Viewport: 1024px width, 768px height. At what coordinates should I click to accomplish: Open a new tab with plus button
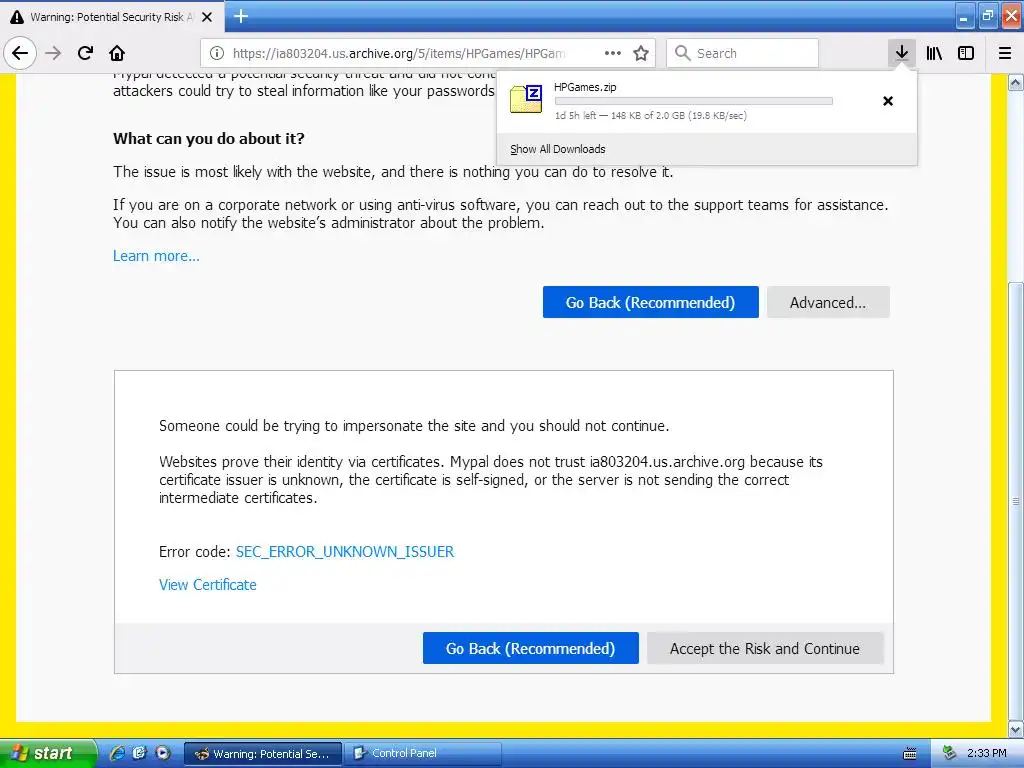tap(240, 16)
